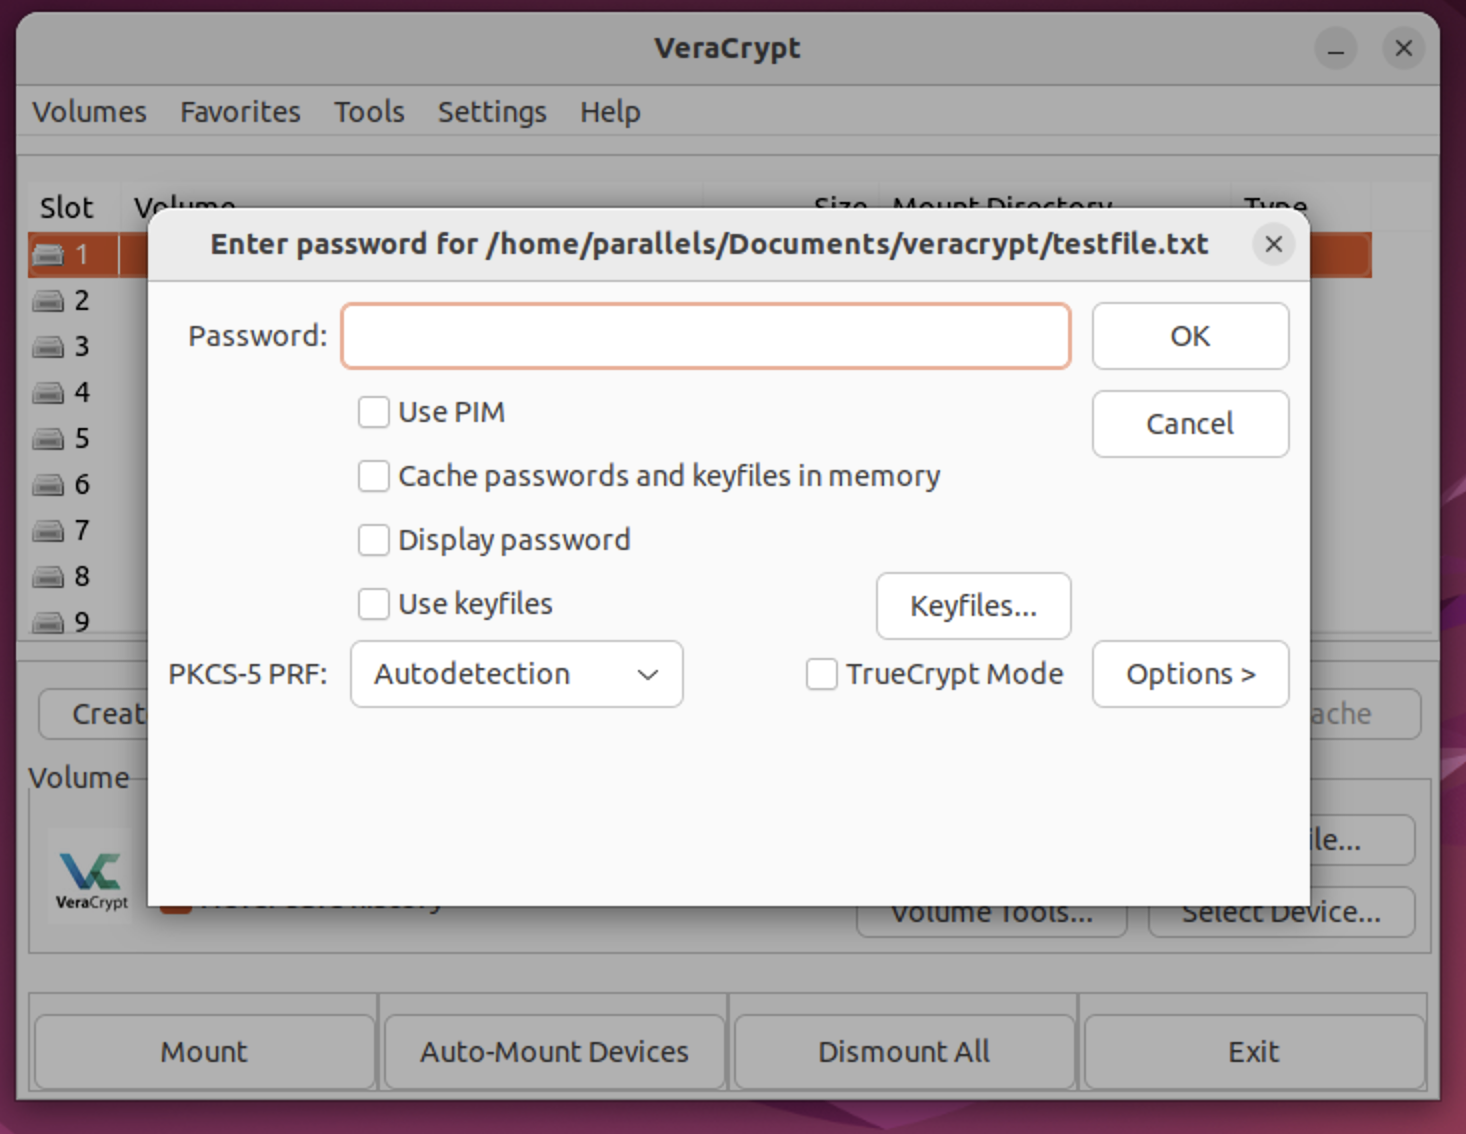
Task: Enable the Use PIM option
Action: pos(373,411)
